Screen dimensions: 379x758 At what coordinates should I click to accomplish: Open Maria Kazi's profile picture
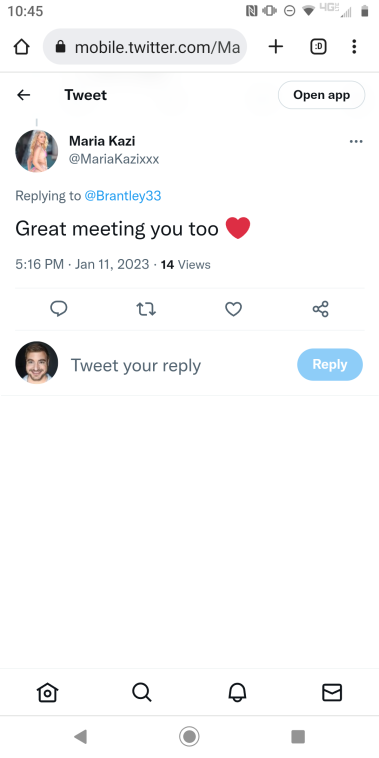(x=37, y=151)
